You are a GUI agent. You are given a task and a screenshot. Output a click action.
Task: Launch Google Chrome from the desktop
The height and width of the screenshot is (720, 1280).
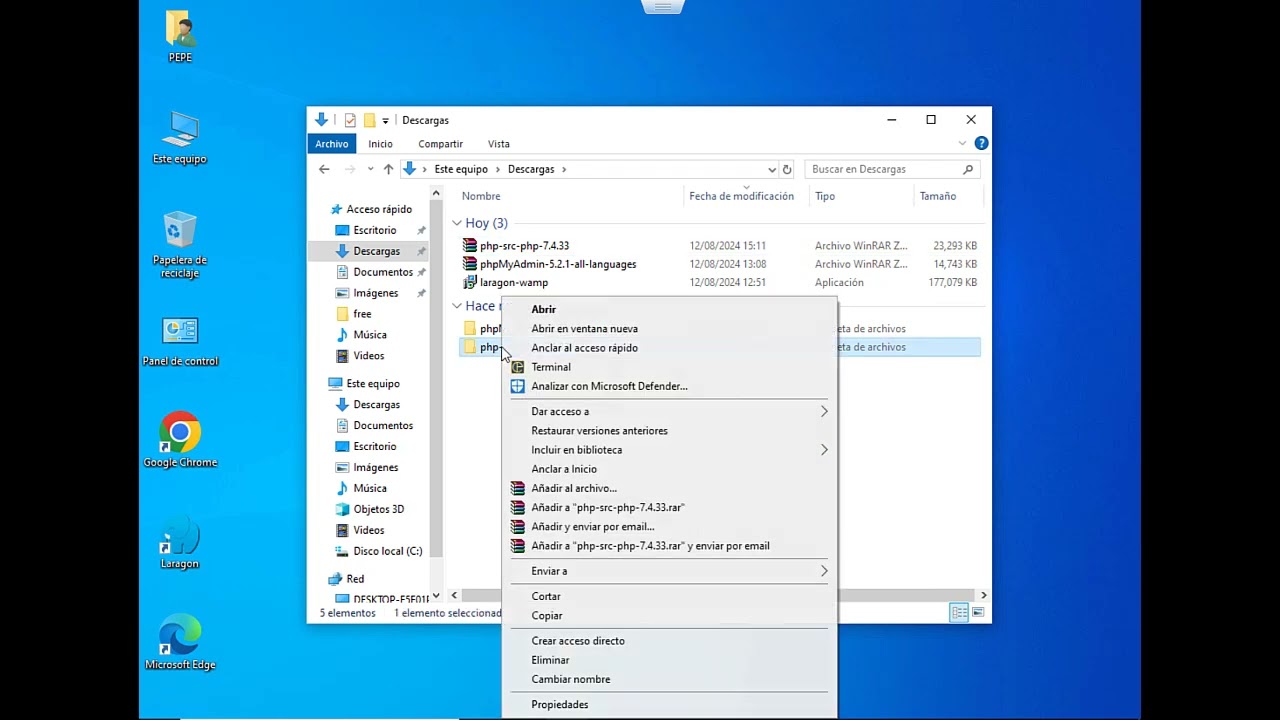(180, 440)
